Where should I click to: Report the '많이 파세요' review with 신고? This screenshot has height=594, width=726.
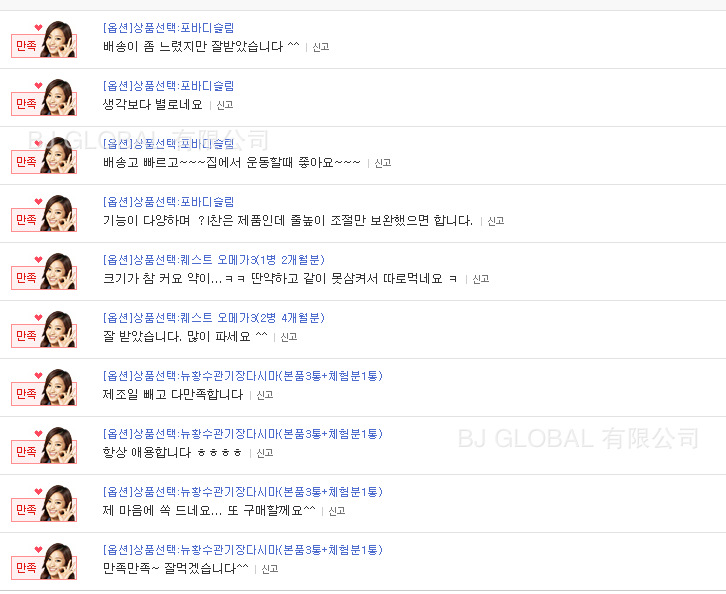288,337
